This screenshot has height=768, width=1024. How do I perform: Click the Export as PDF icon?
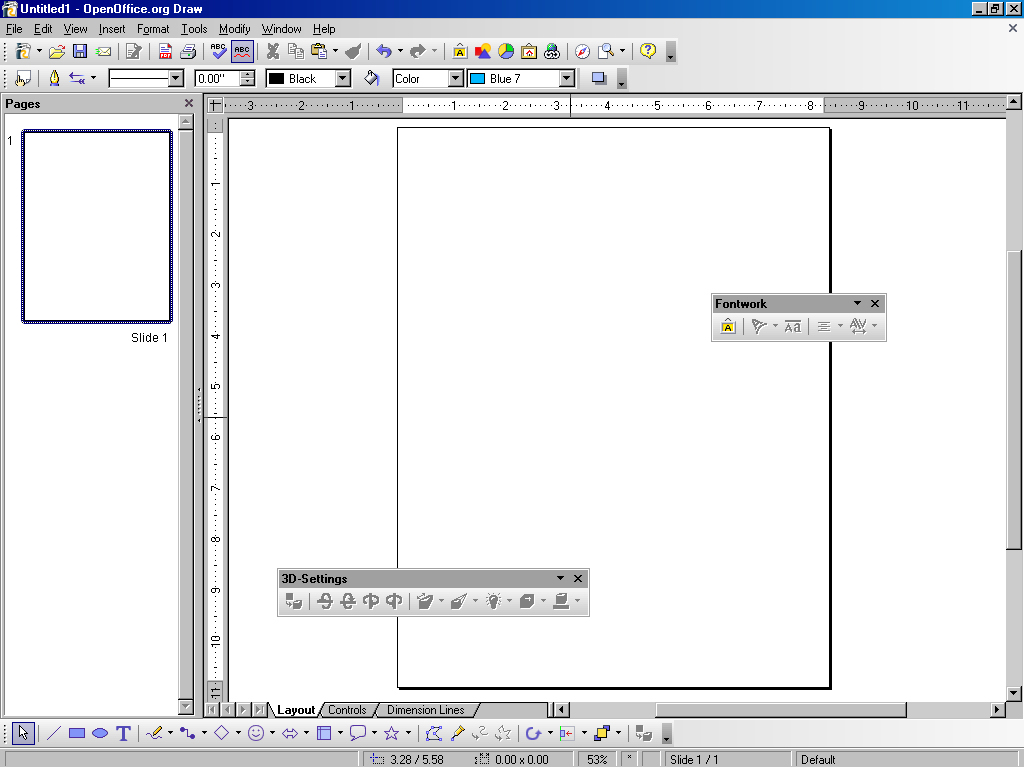[166, 52]
